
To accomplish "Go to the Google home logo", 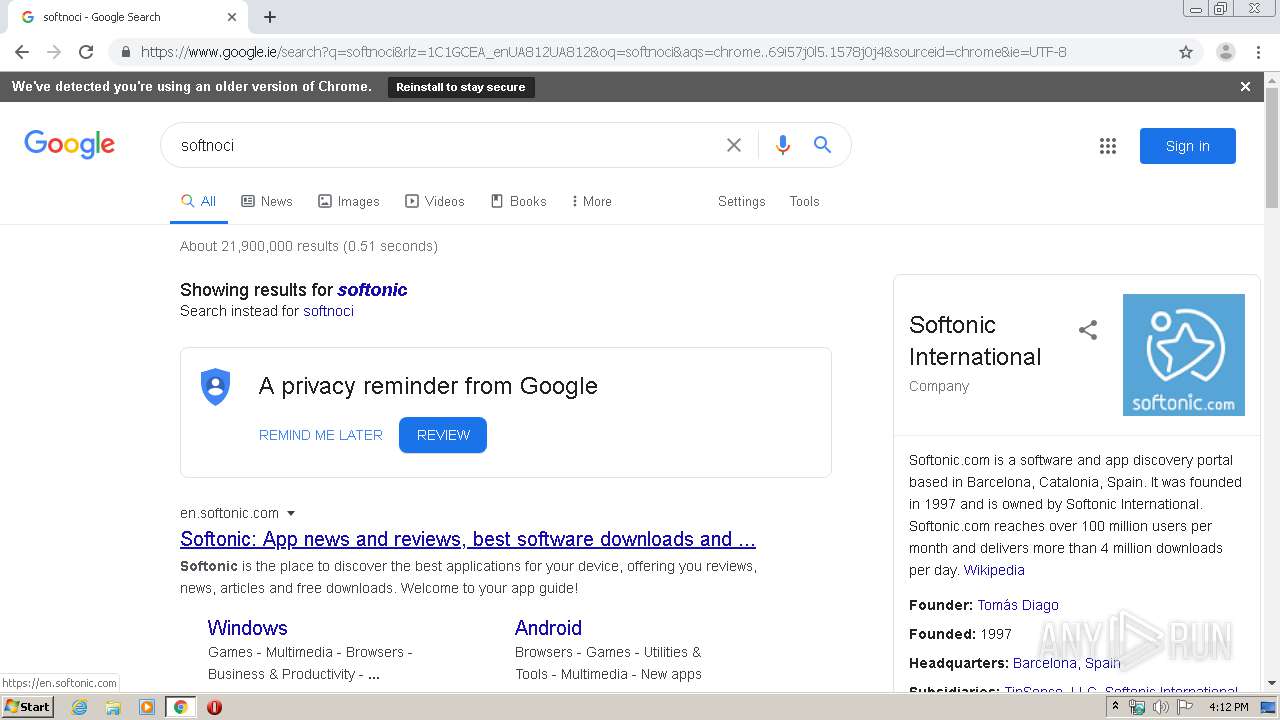I will click(70, 145).
